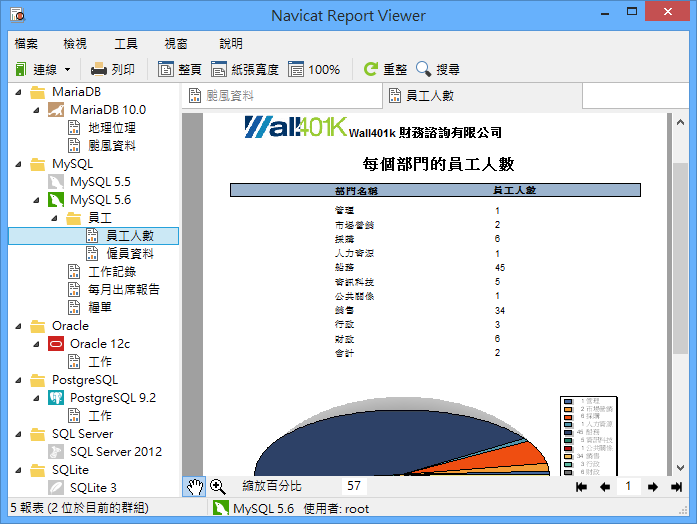Collapse the Oracle folder
The image size is (697, 524).
coord(18,326)
